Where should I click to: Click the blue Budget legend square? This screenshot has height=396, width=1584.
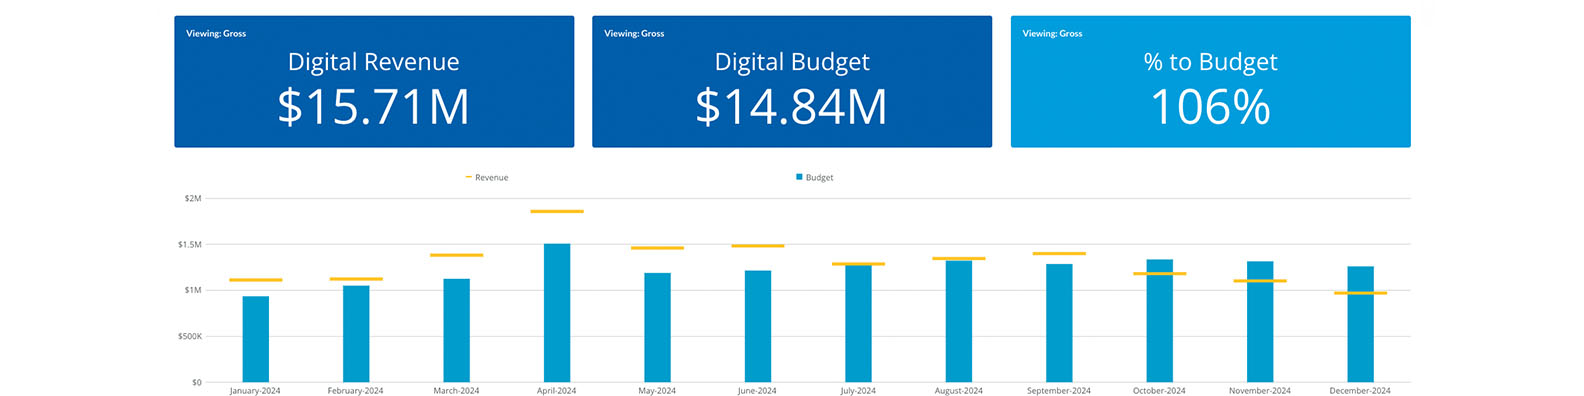click(799, 177)
